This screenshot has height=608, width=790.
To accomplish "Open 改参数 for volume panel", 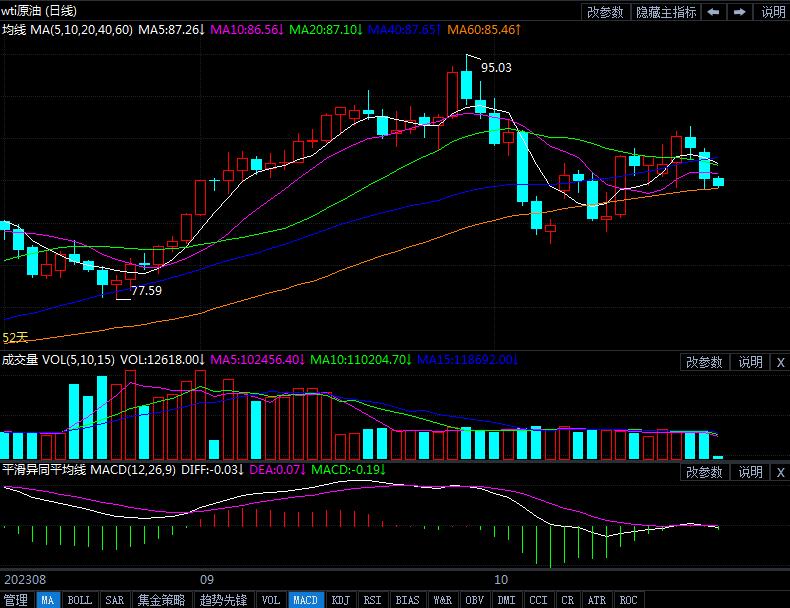I will [704, 362].
